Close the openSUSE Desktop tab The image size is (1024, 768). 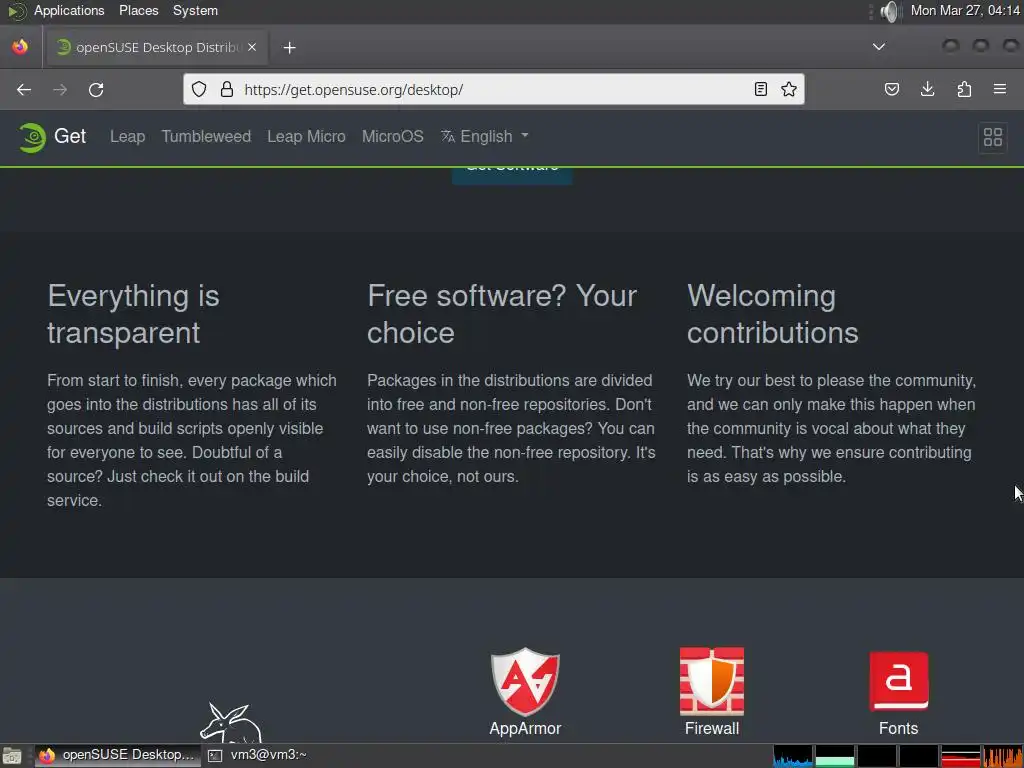point(252,47)
